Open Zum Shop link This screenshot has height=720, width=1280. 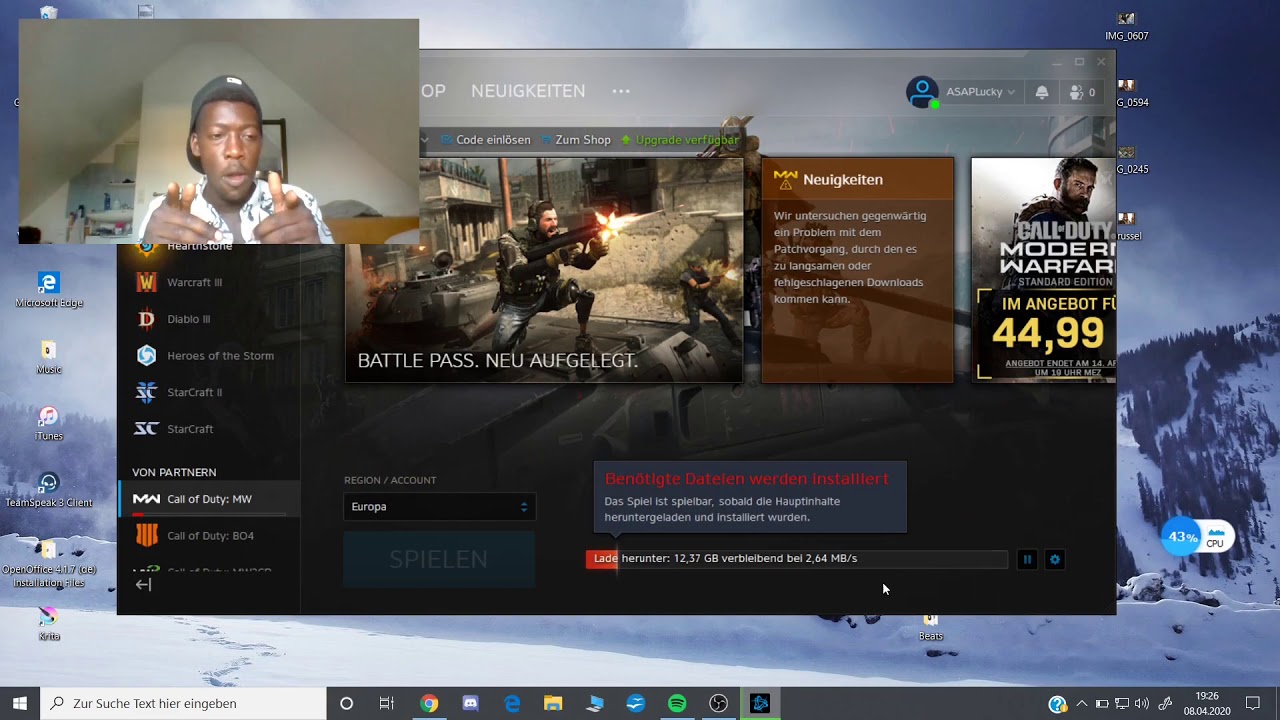(576, 140)
